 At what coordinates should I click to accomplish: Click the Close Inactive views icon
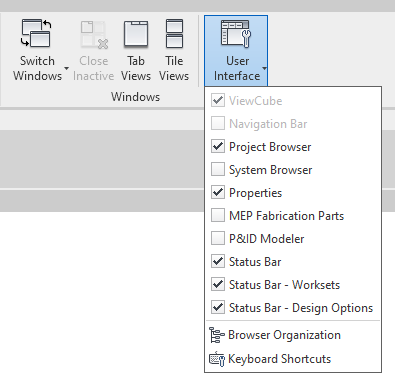tap(94, 34)
